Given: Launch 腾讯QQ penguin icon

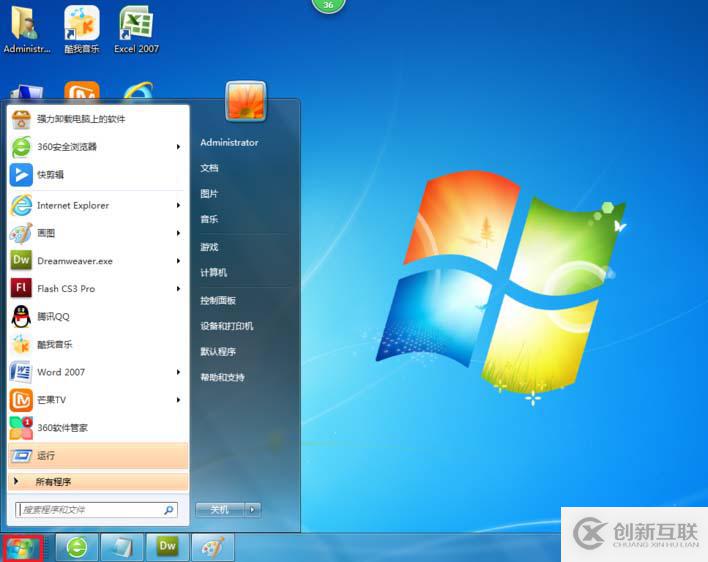Looking at the screenshot, I should [21, 316].
